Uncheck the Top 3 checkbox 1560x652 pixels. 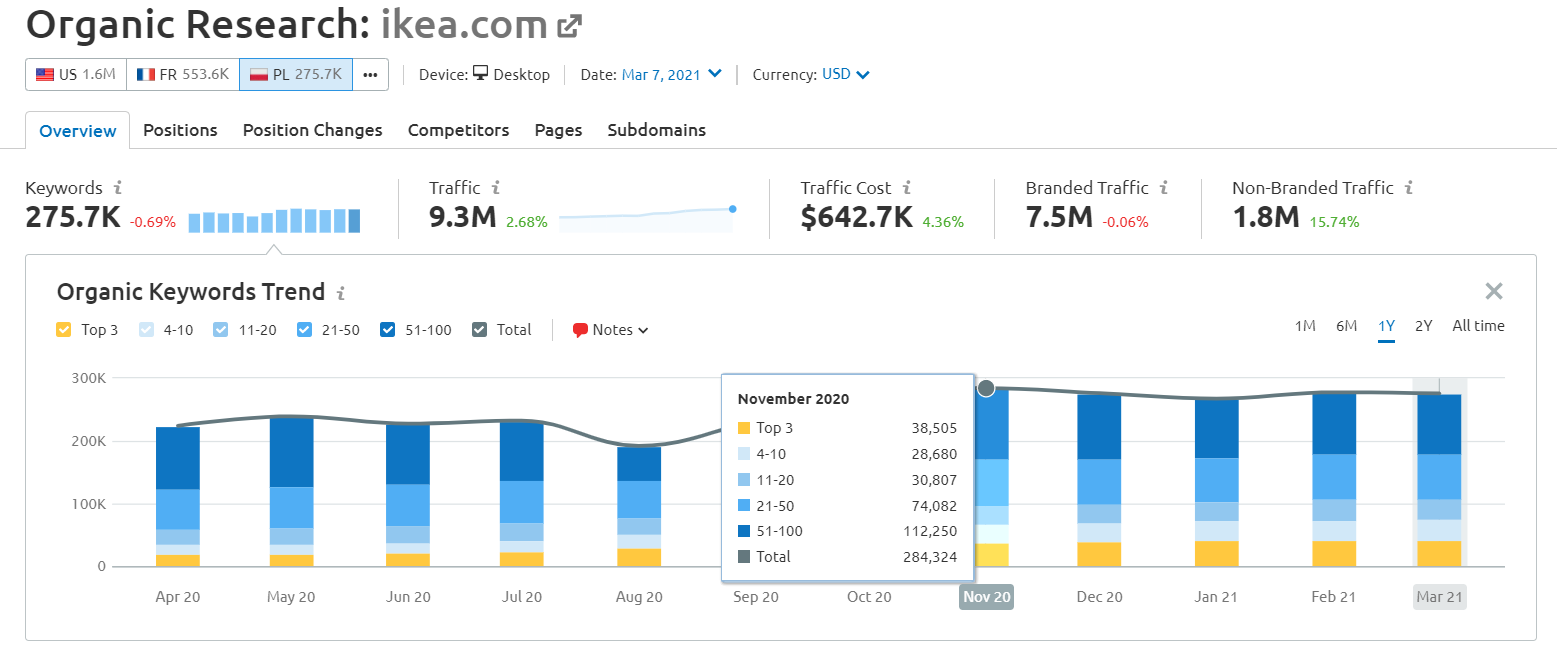[x=64, y=330]
